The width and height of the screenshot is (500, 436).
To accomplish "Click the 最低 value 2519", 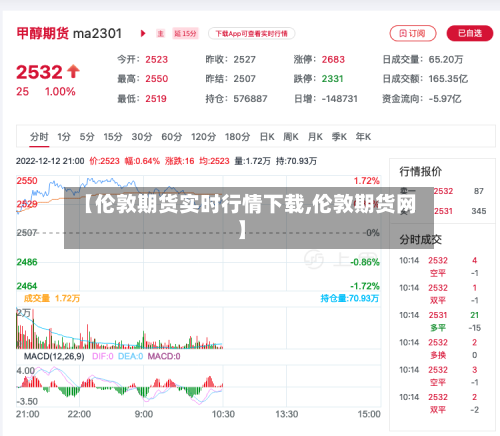I will pyautogui.click(x=156, y=99).
